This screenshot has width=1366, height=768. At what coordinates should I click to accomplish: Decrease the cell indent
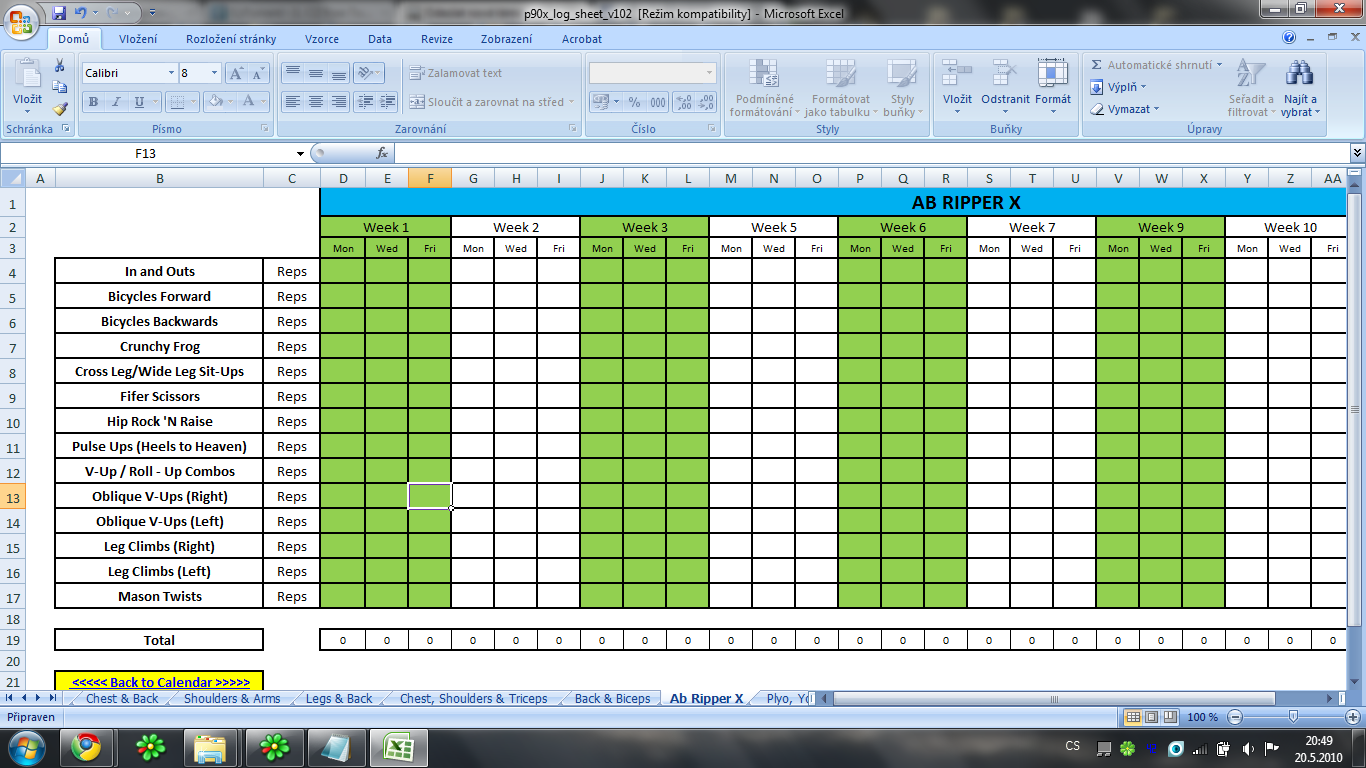364,101
